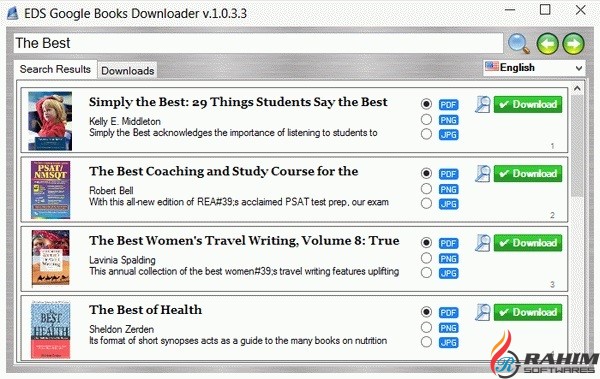
Task: Click PNG badge for Simply the Best
Action: [448, 120]
